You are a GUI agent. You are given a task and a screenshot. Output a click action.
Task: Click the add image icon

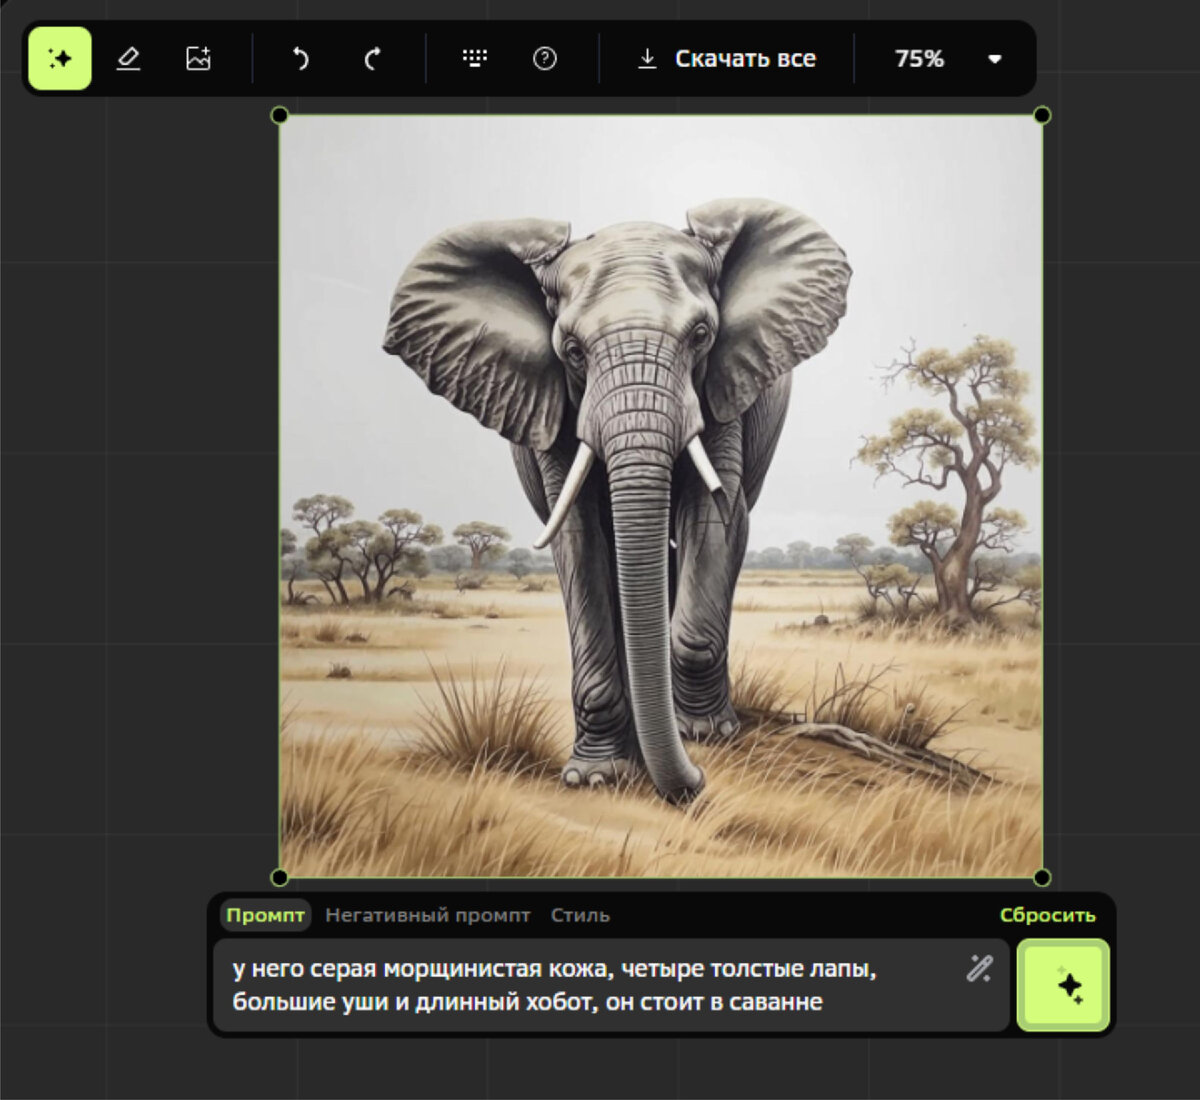[x=199, y=59]
